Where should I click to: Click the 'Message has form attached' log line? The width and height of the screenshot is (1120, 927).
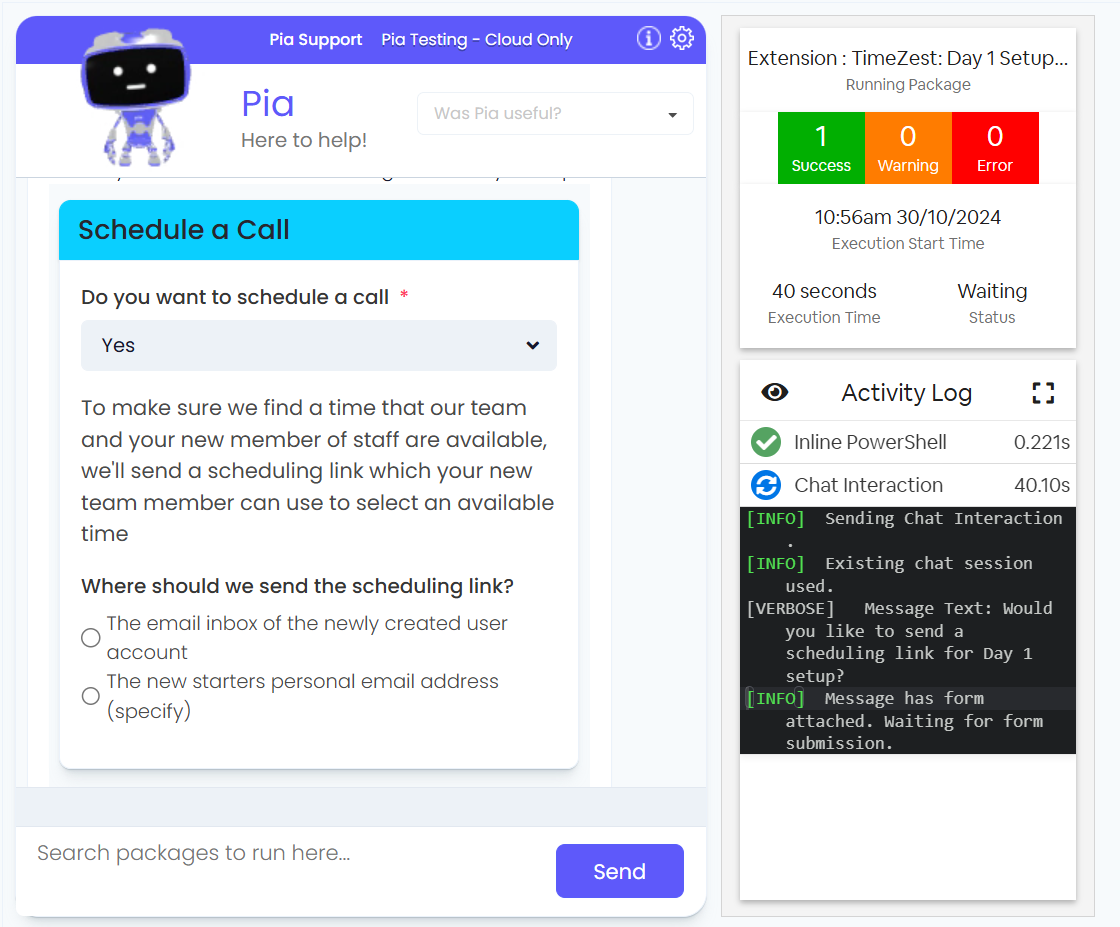907,721
